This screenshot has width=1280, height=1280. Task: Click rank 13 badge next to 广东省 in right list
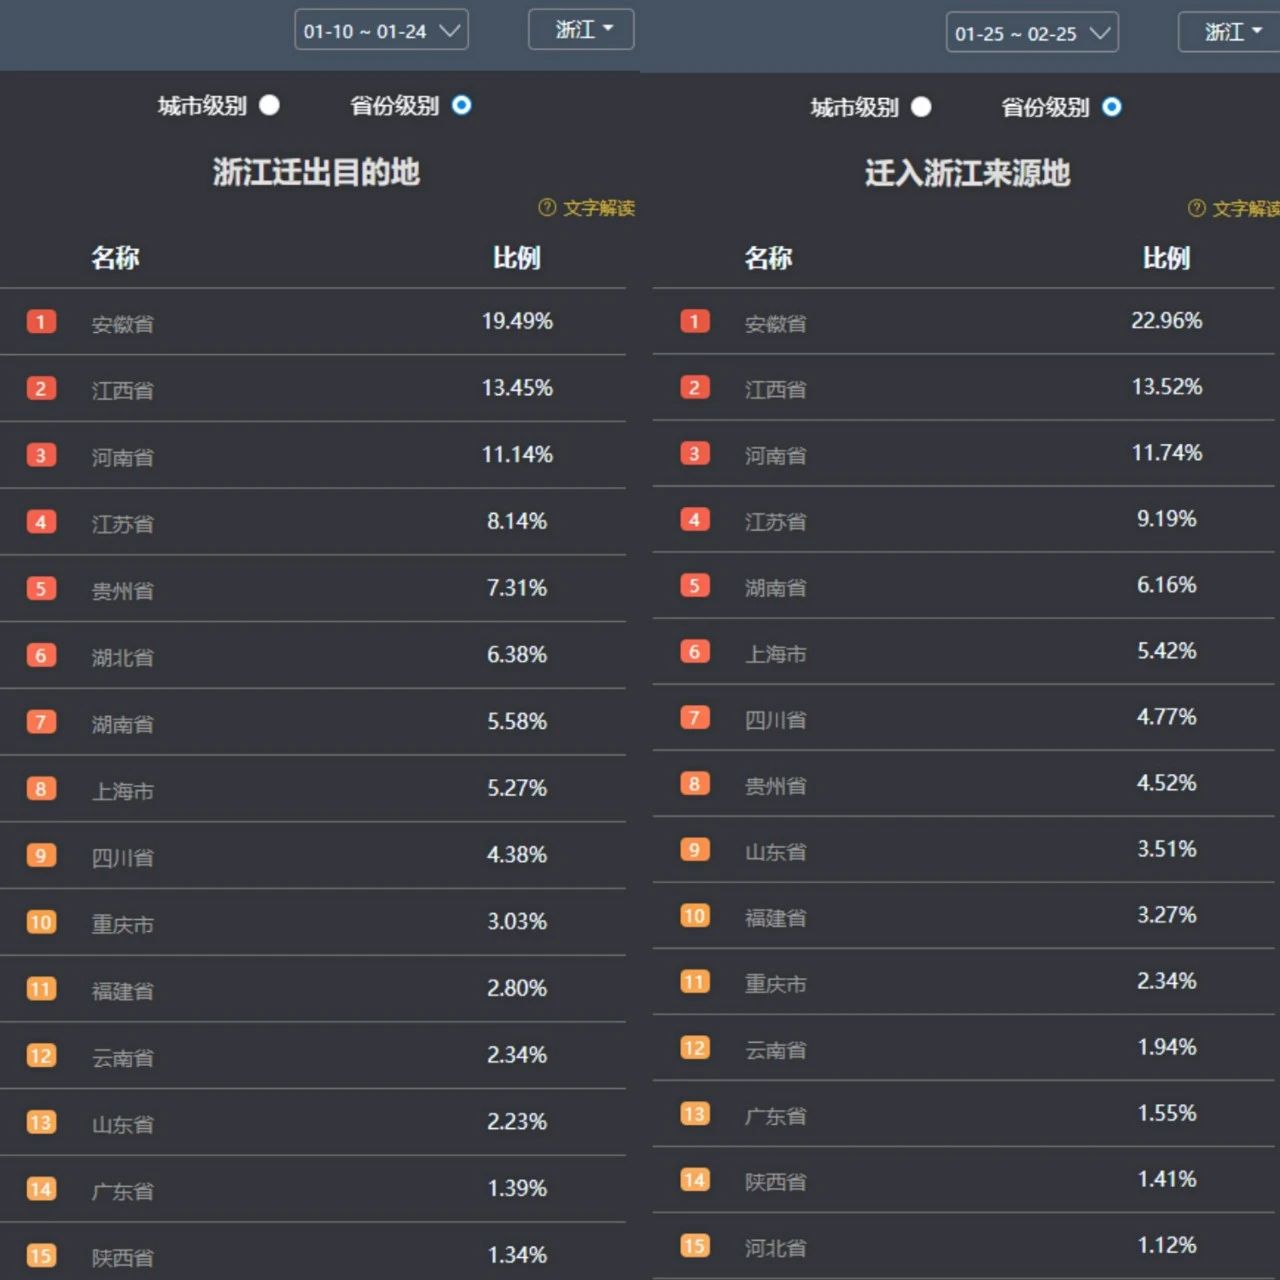click(x=694, y=1114)
